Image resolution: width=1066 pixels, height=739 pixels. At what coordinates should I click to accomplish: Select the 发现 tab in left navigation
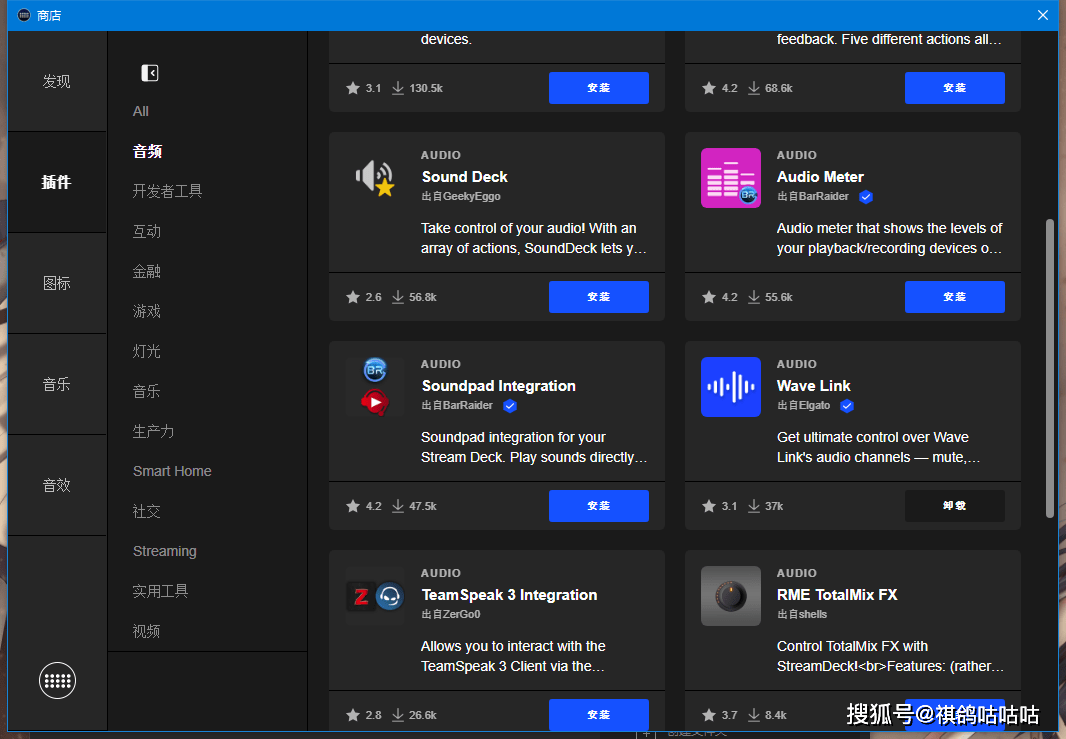coord(57,82)
